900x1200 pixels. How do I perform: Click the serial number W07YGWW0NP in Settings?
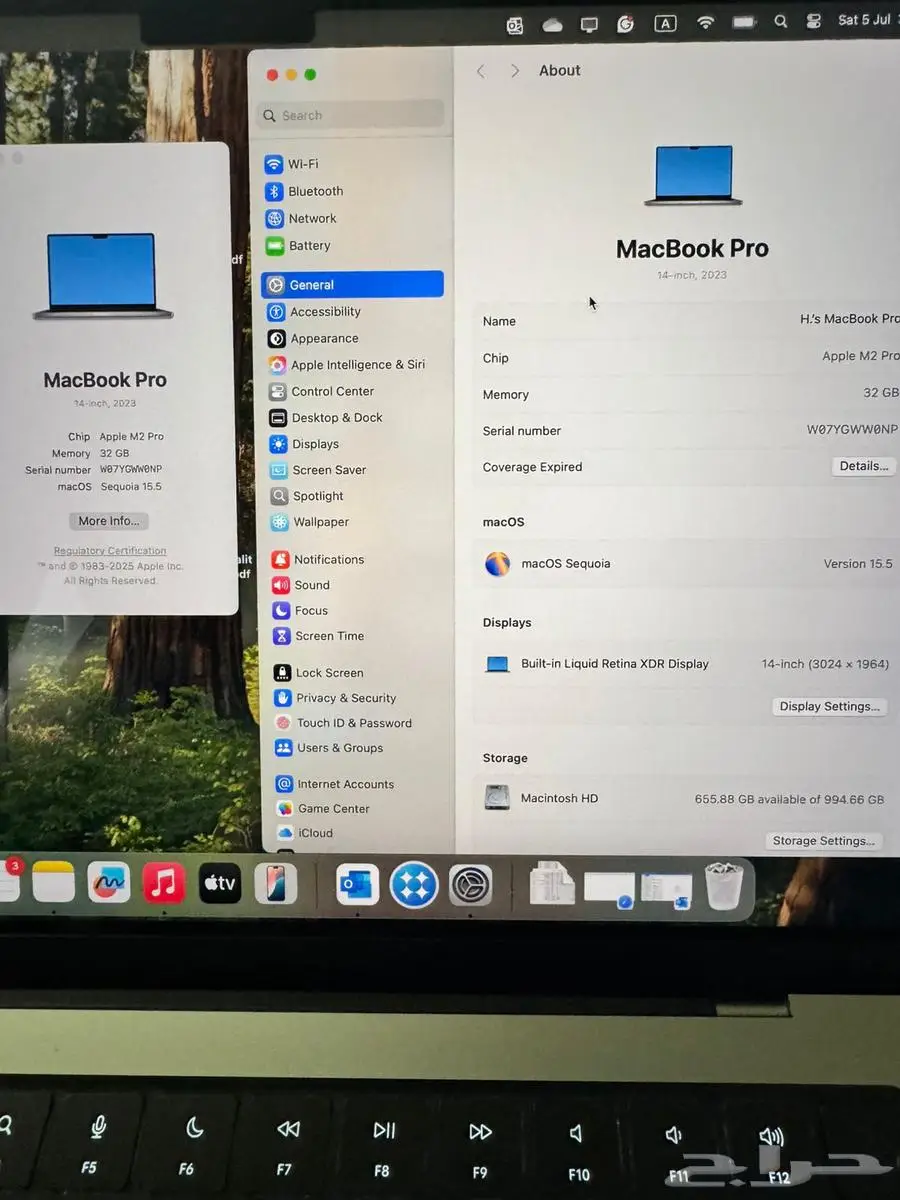tap(853, 430)
